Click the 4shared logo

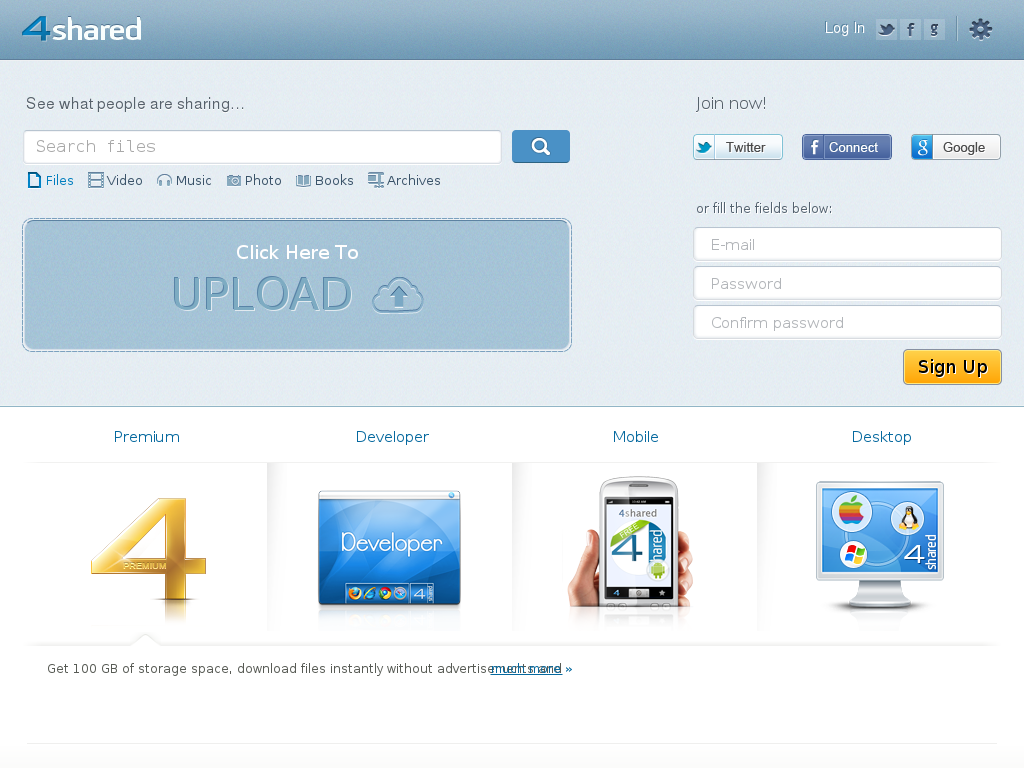point(82,29)
